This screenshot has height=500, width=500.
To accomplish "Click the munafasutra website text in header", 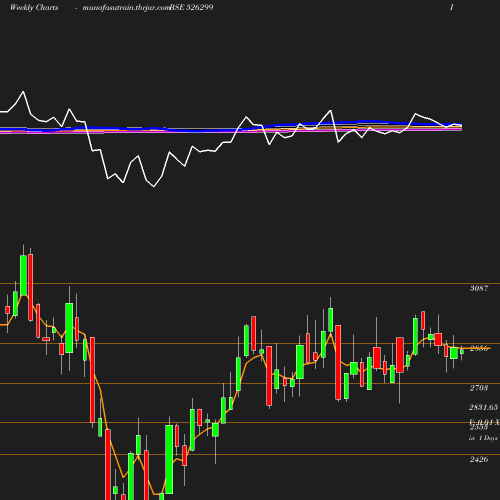I will pos(126,7).
